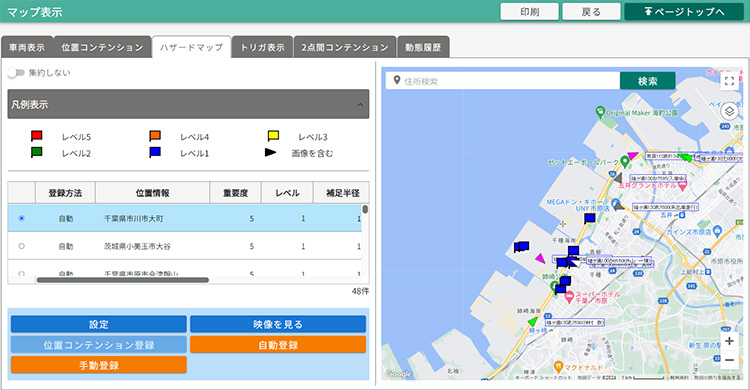Click the blue レベル1 legend flag
The width and height of the screenshot is (750, 390).
coord(154,153)
